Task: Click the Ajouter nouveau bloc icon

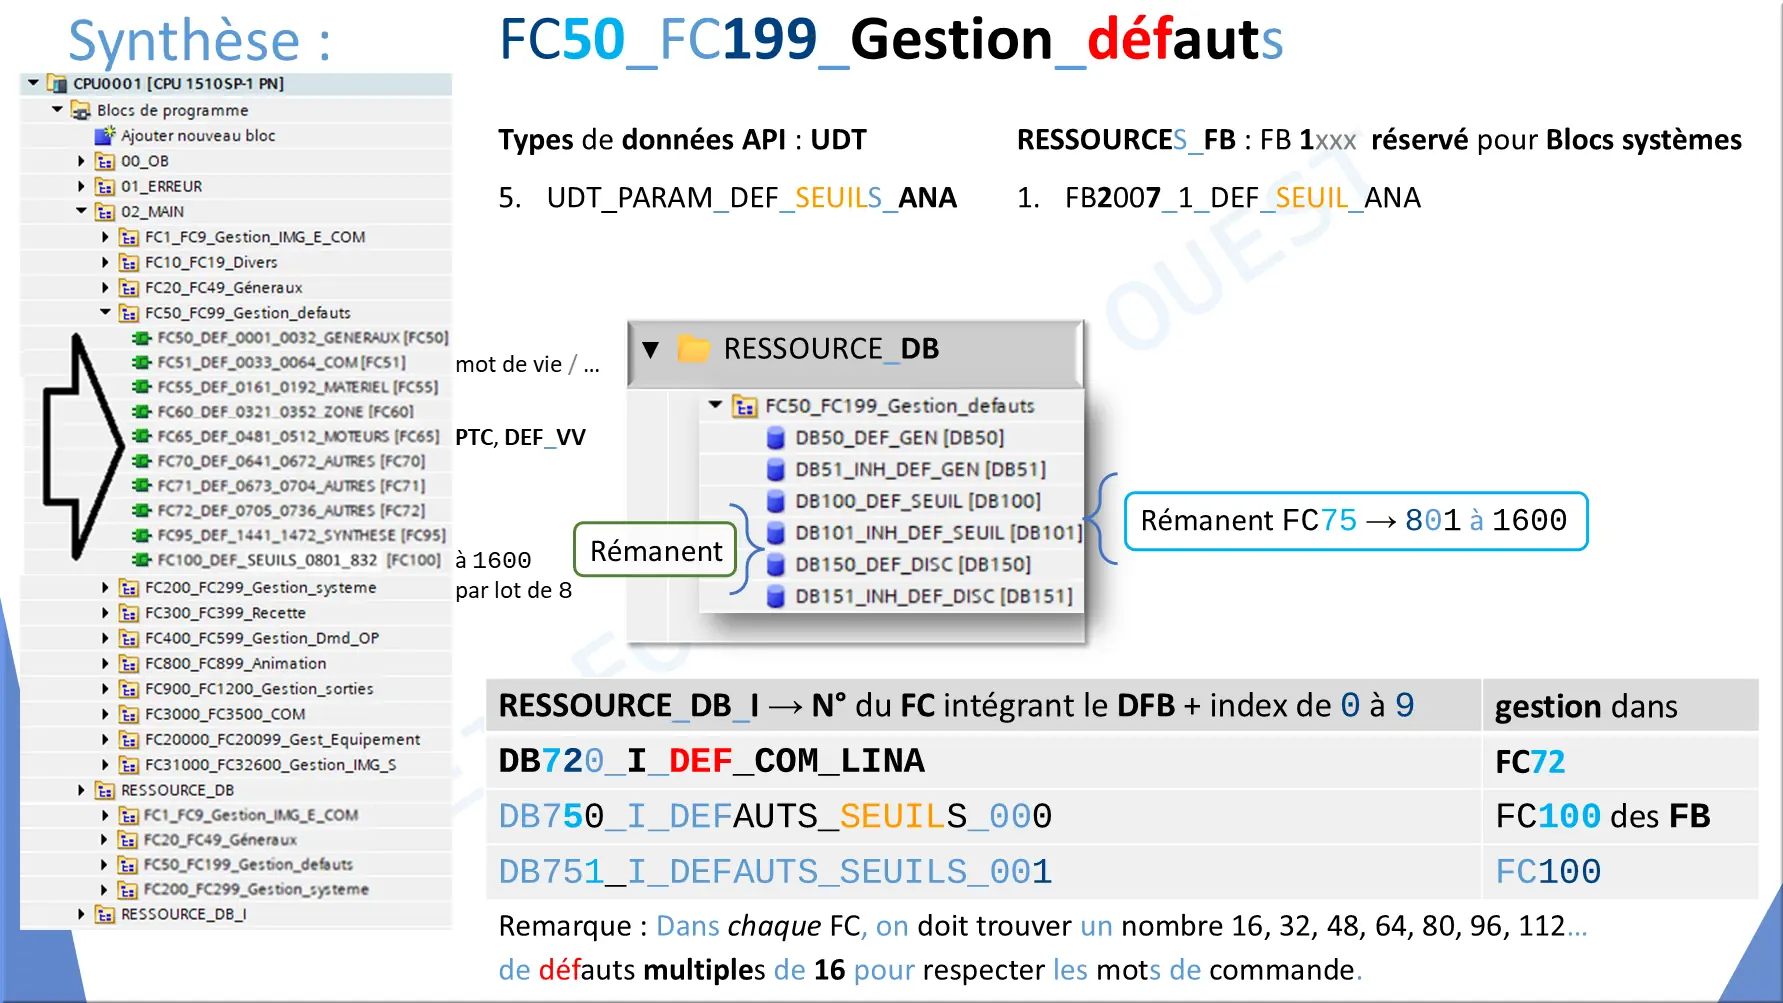Action: (x=105, y=136)
